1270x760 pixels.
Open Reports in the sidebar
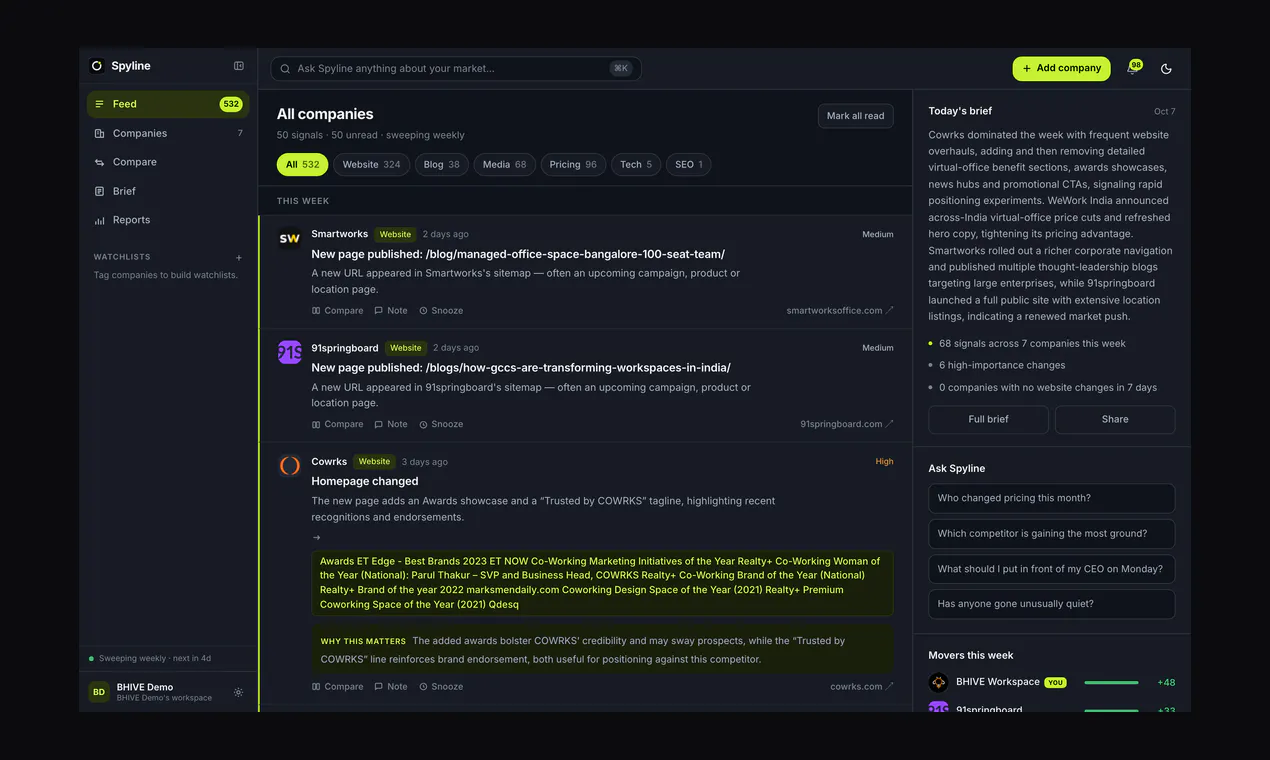point(168,220)
